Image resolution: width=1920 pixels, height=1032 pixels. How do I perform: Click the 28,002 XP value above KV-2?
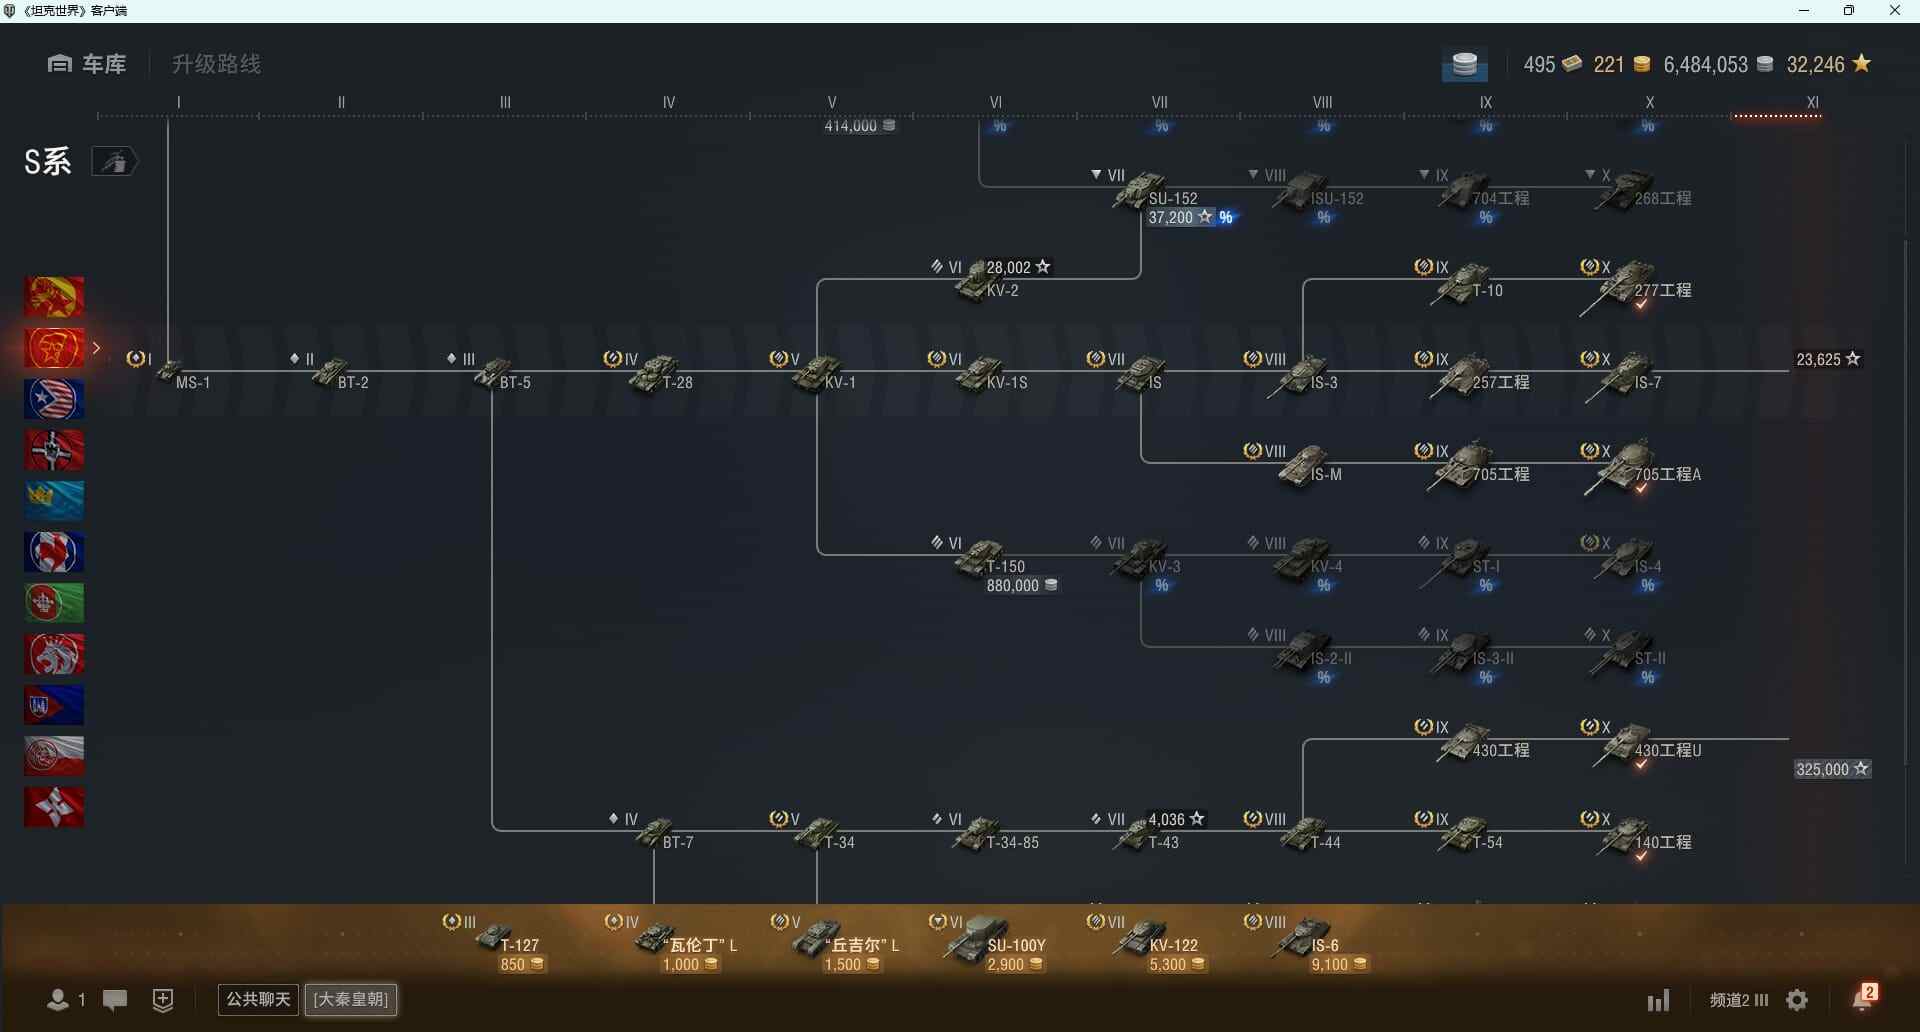1018,267
